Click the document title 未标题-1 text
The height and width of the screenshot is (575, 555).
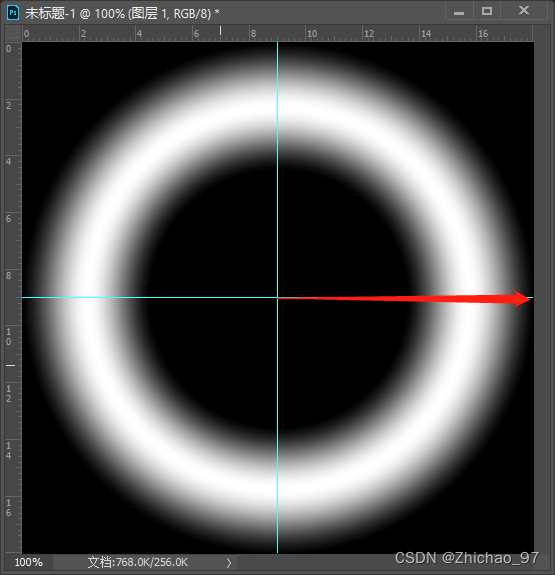point(50,14)
